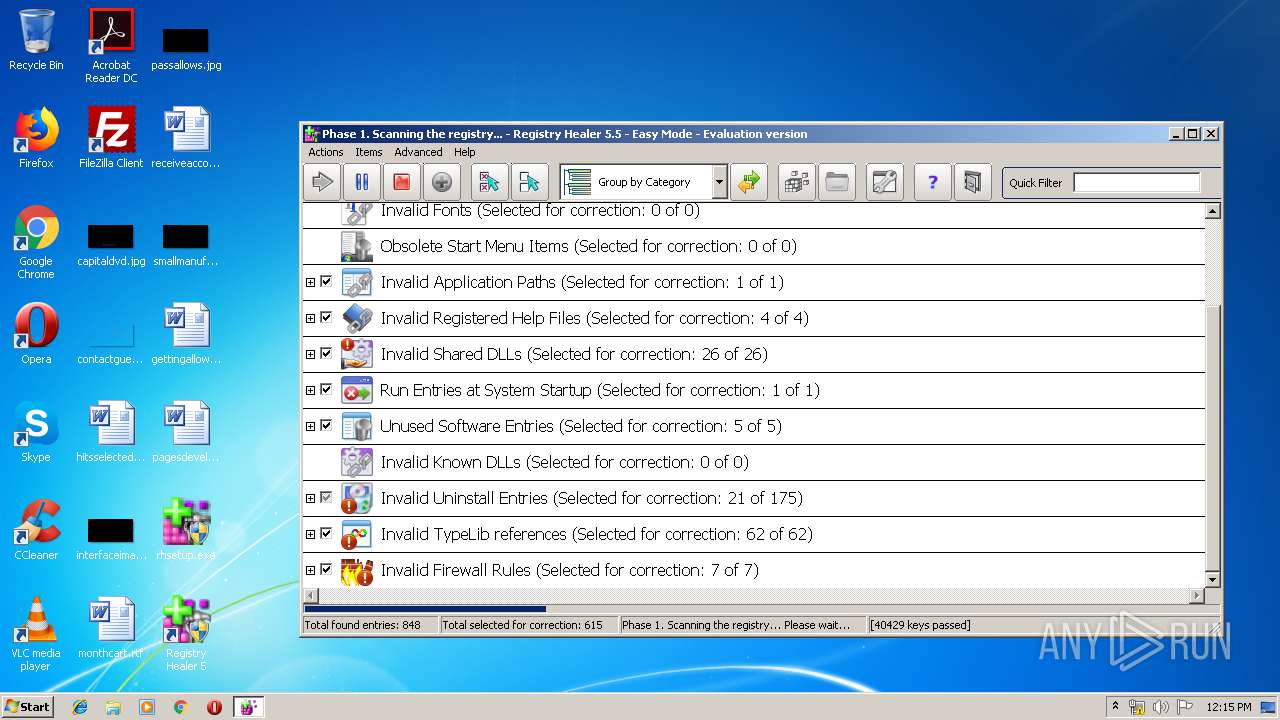Screen dimensions: 1280x720
Task: Expand Invalid Application Paths group
Action: pos(310,282)
